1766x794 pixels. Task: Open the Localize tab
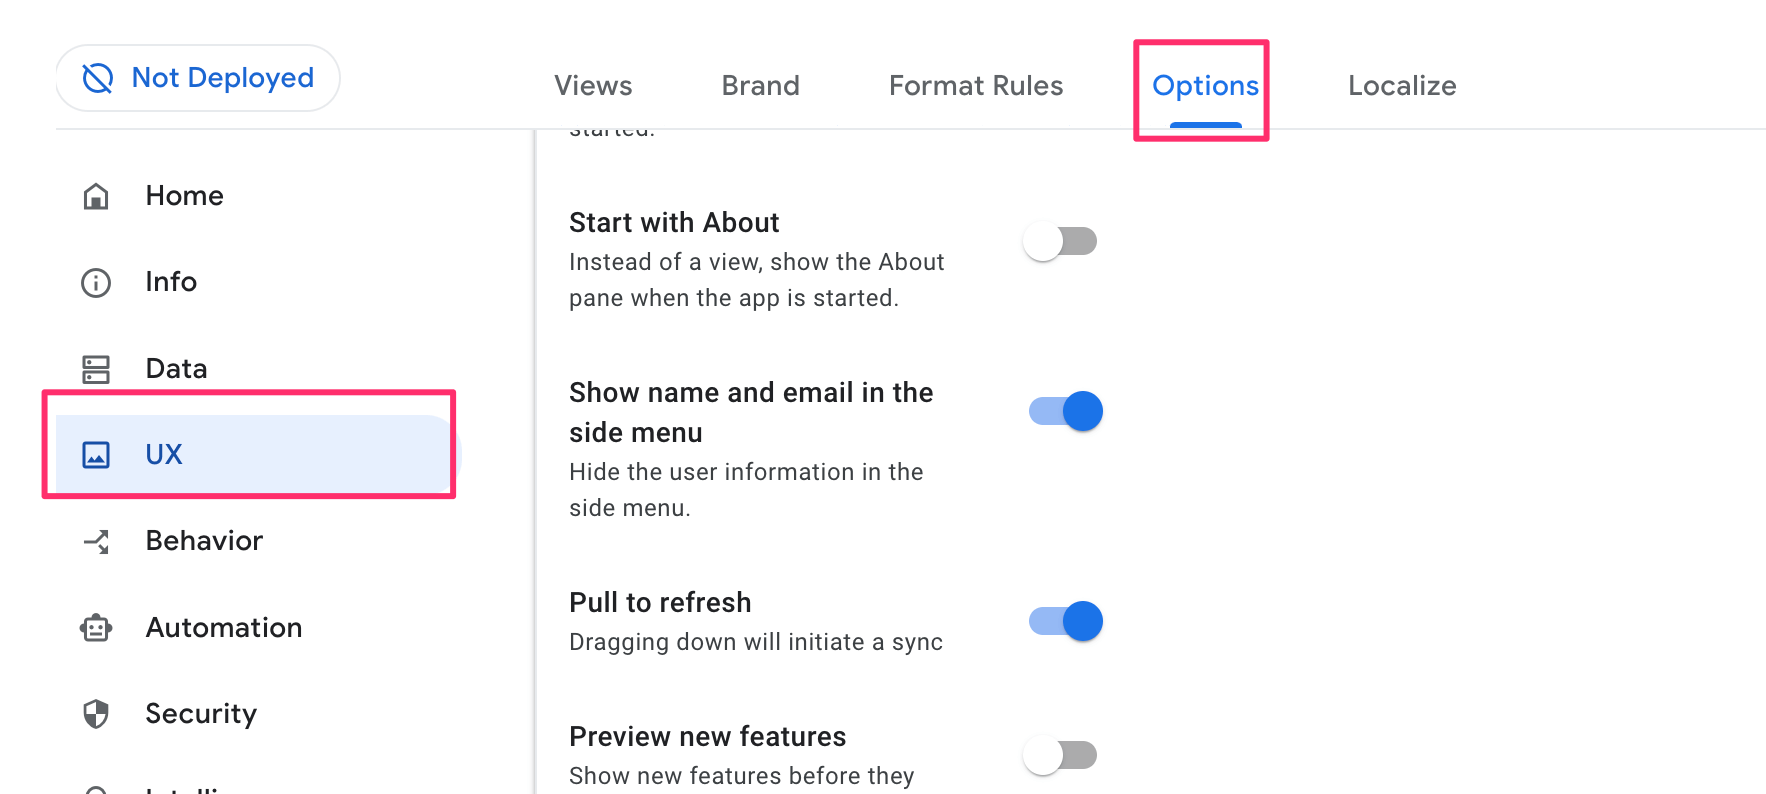tap(1401, 86)
